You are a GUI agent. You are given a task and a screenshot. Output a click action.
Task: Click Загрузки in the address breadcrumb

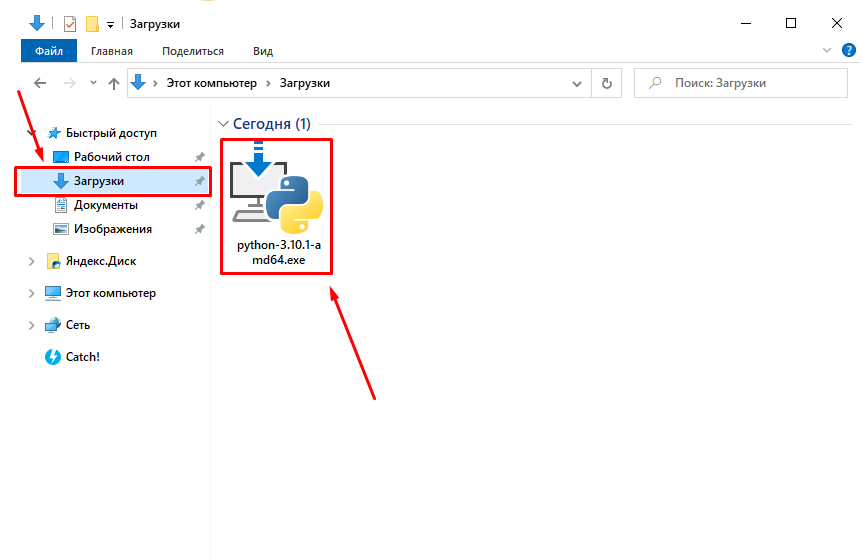[x=305, y=83]
